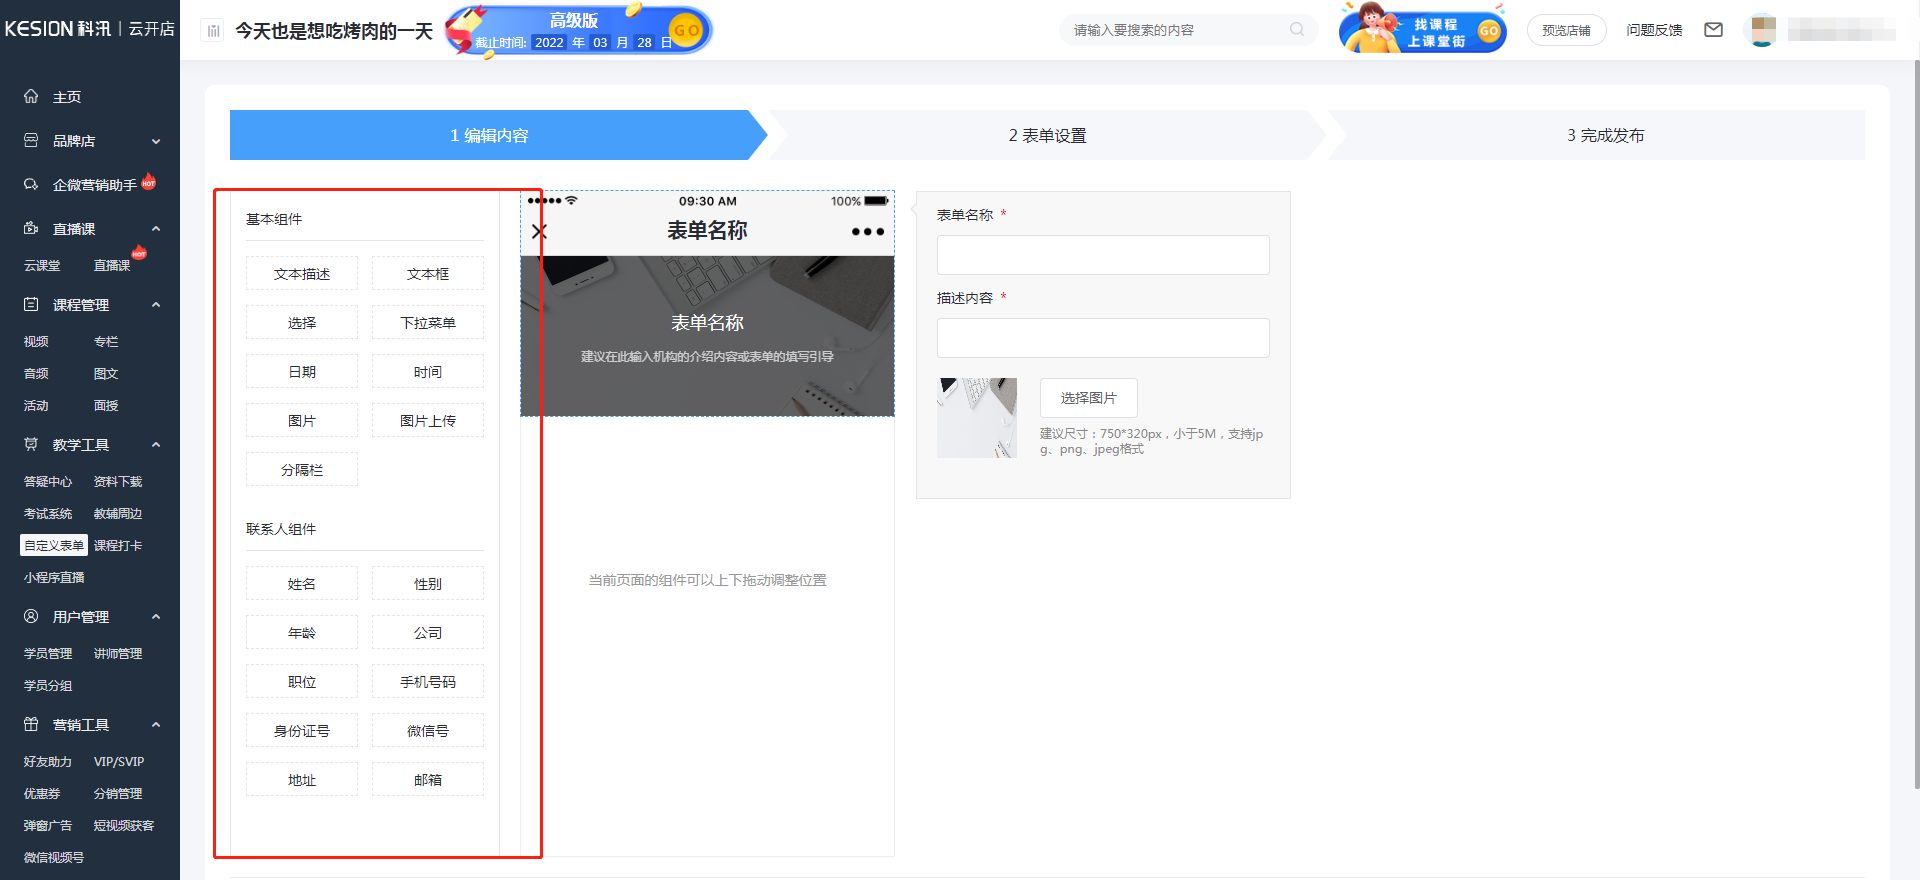Add the 职位 contact component
This screenshot has height=880, width=1920.
tap(302, 682)
